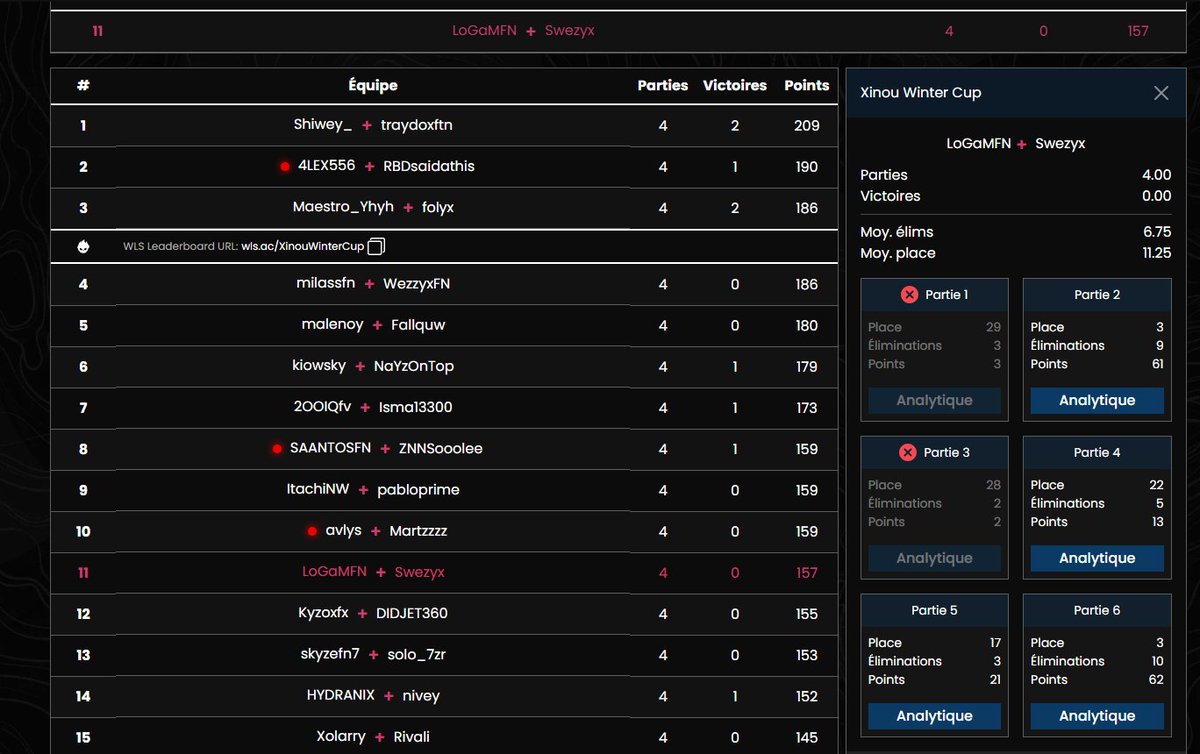Click Partie 4 card header
The height and width of the screenshot is (754, 1200).
(1097, 453)
